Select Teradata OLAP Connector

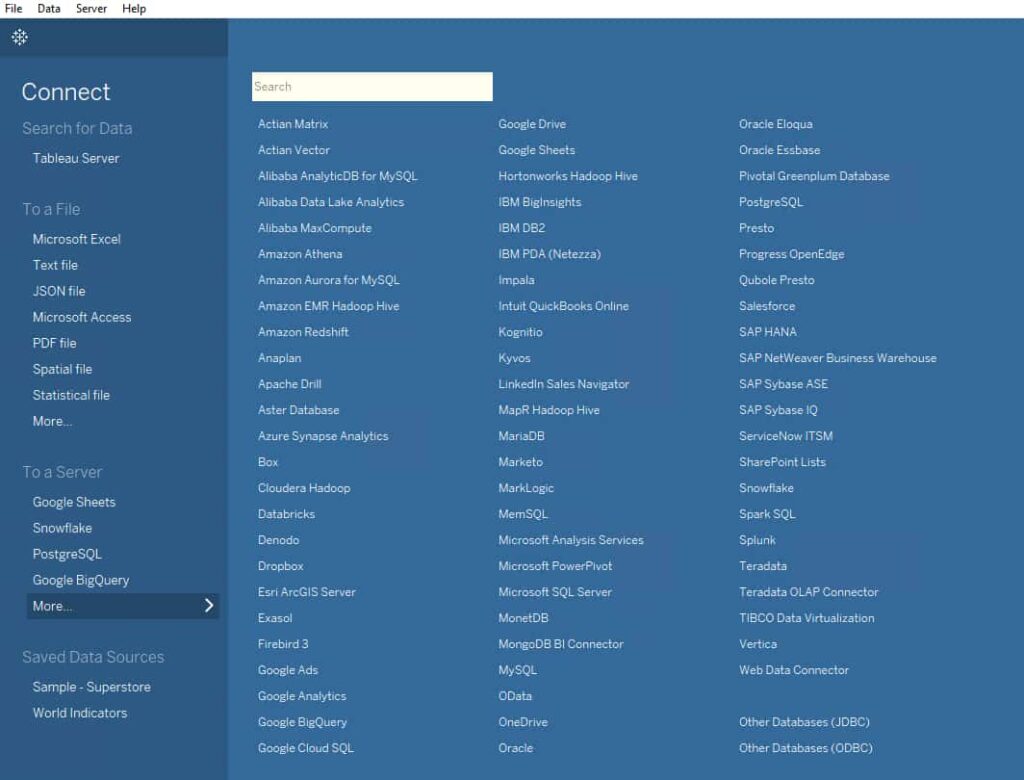[x=808, y=592]
